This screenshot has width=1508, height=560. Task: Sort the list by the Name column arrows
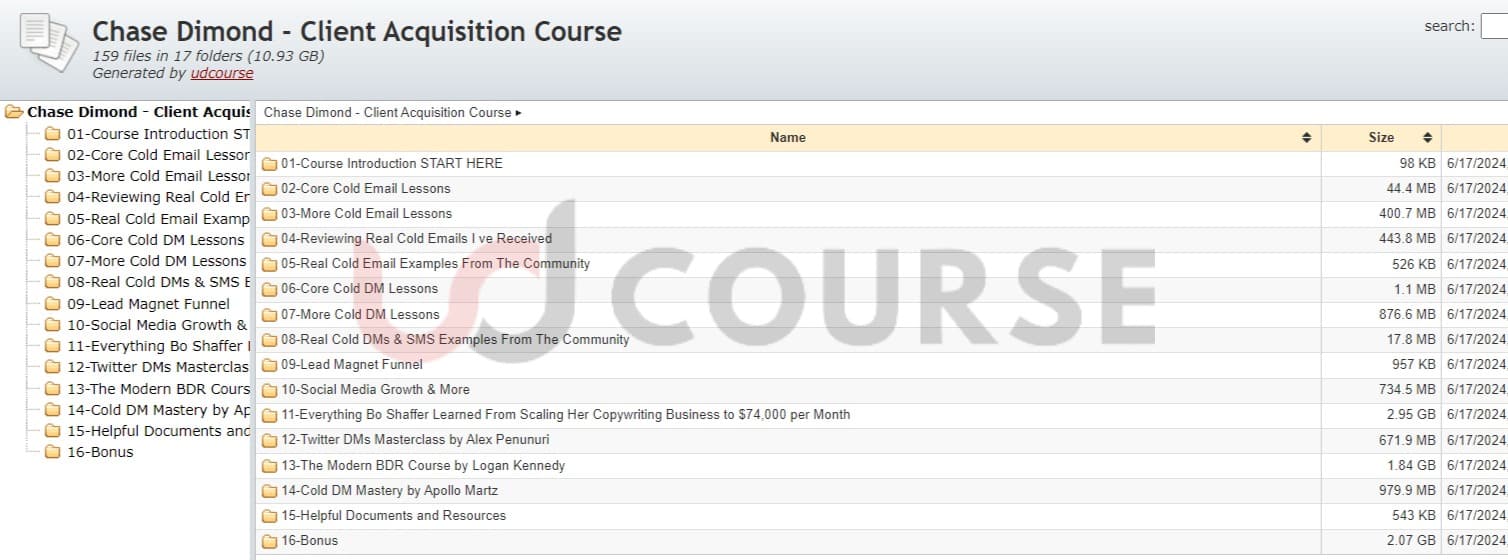click(x=1306, y=138)
